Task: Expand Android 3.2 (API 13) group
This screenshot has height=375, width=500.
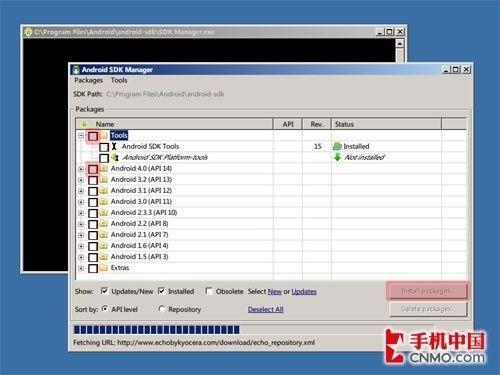Action: click(x=81, y=180)
